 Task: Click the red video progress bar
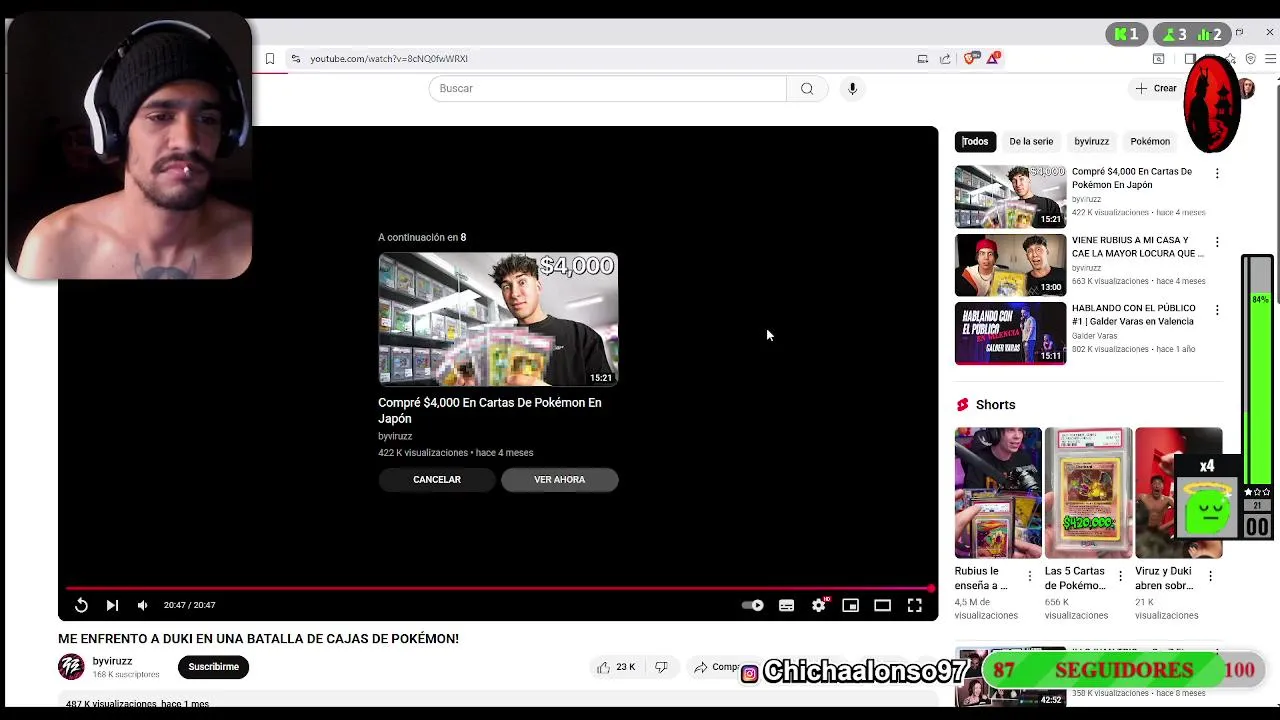pos(498,588)
